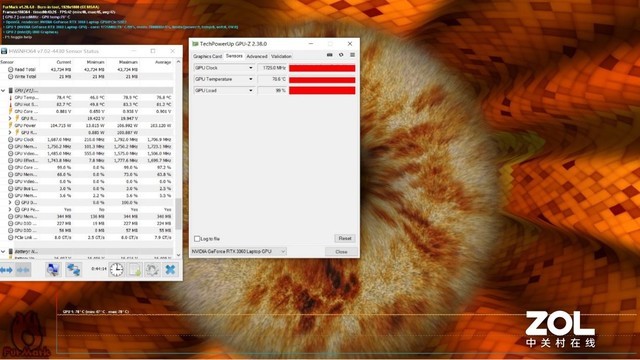The image size is (640, 360).
Task: Click the 104.715 W current power value
Action: point(61,125)
